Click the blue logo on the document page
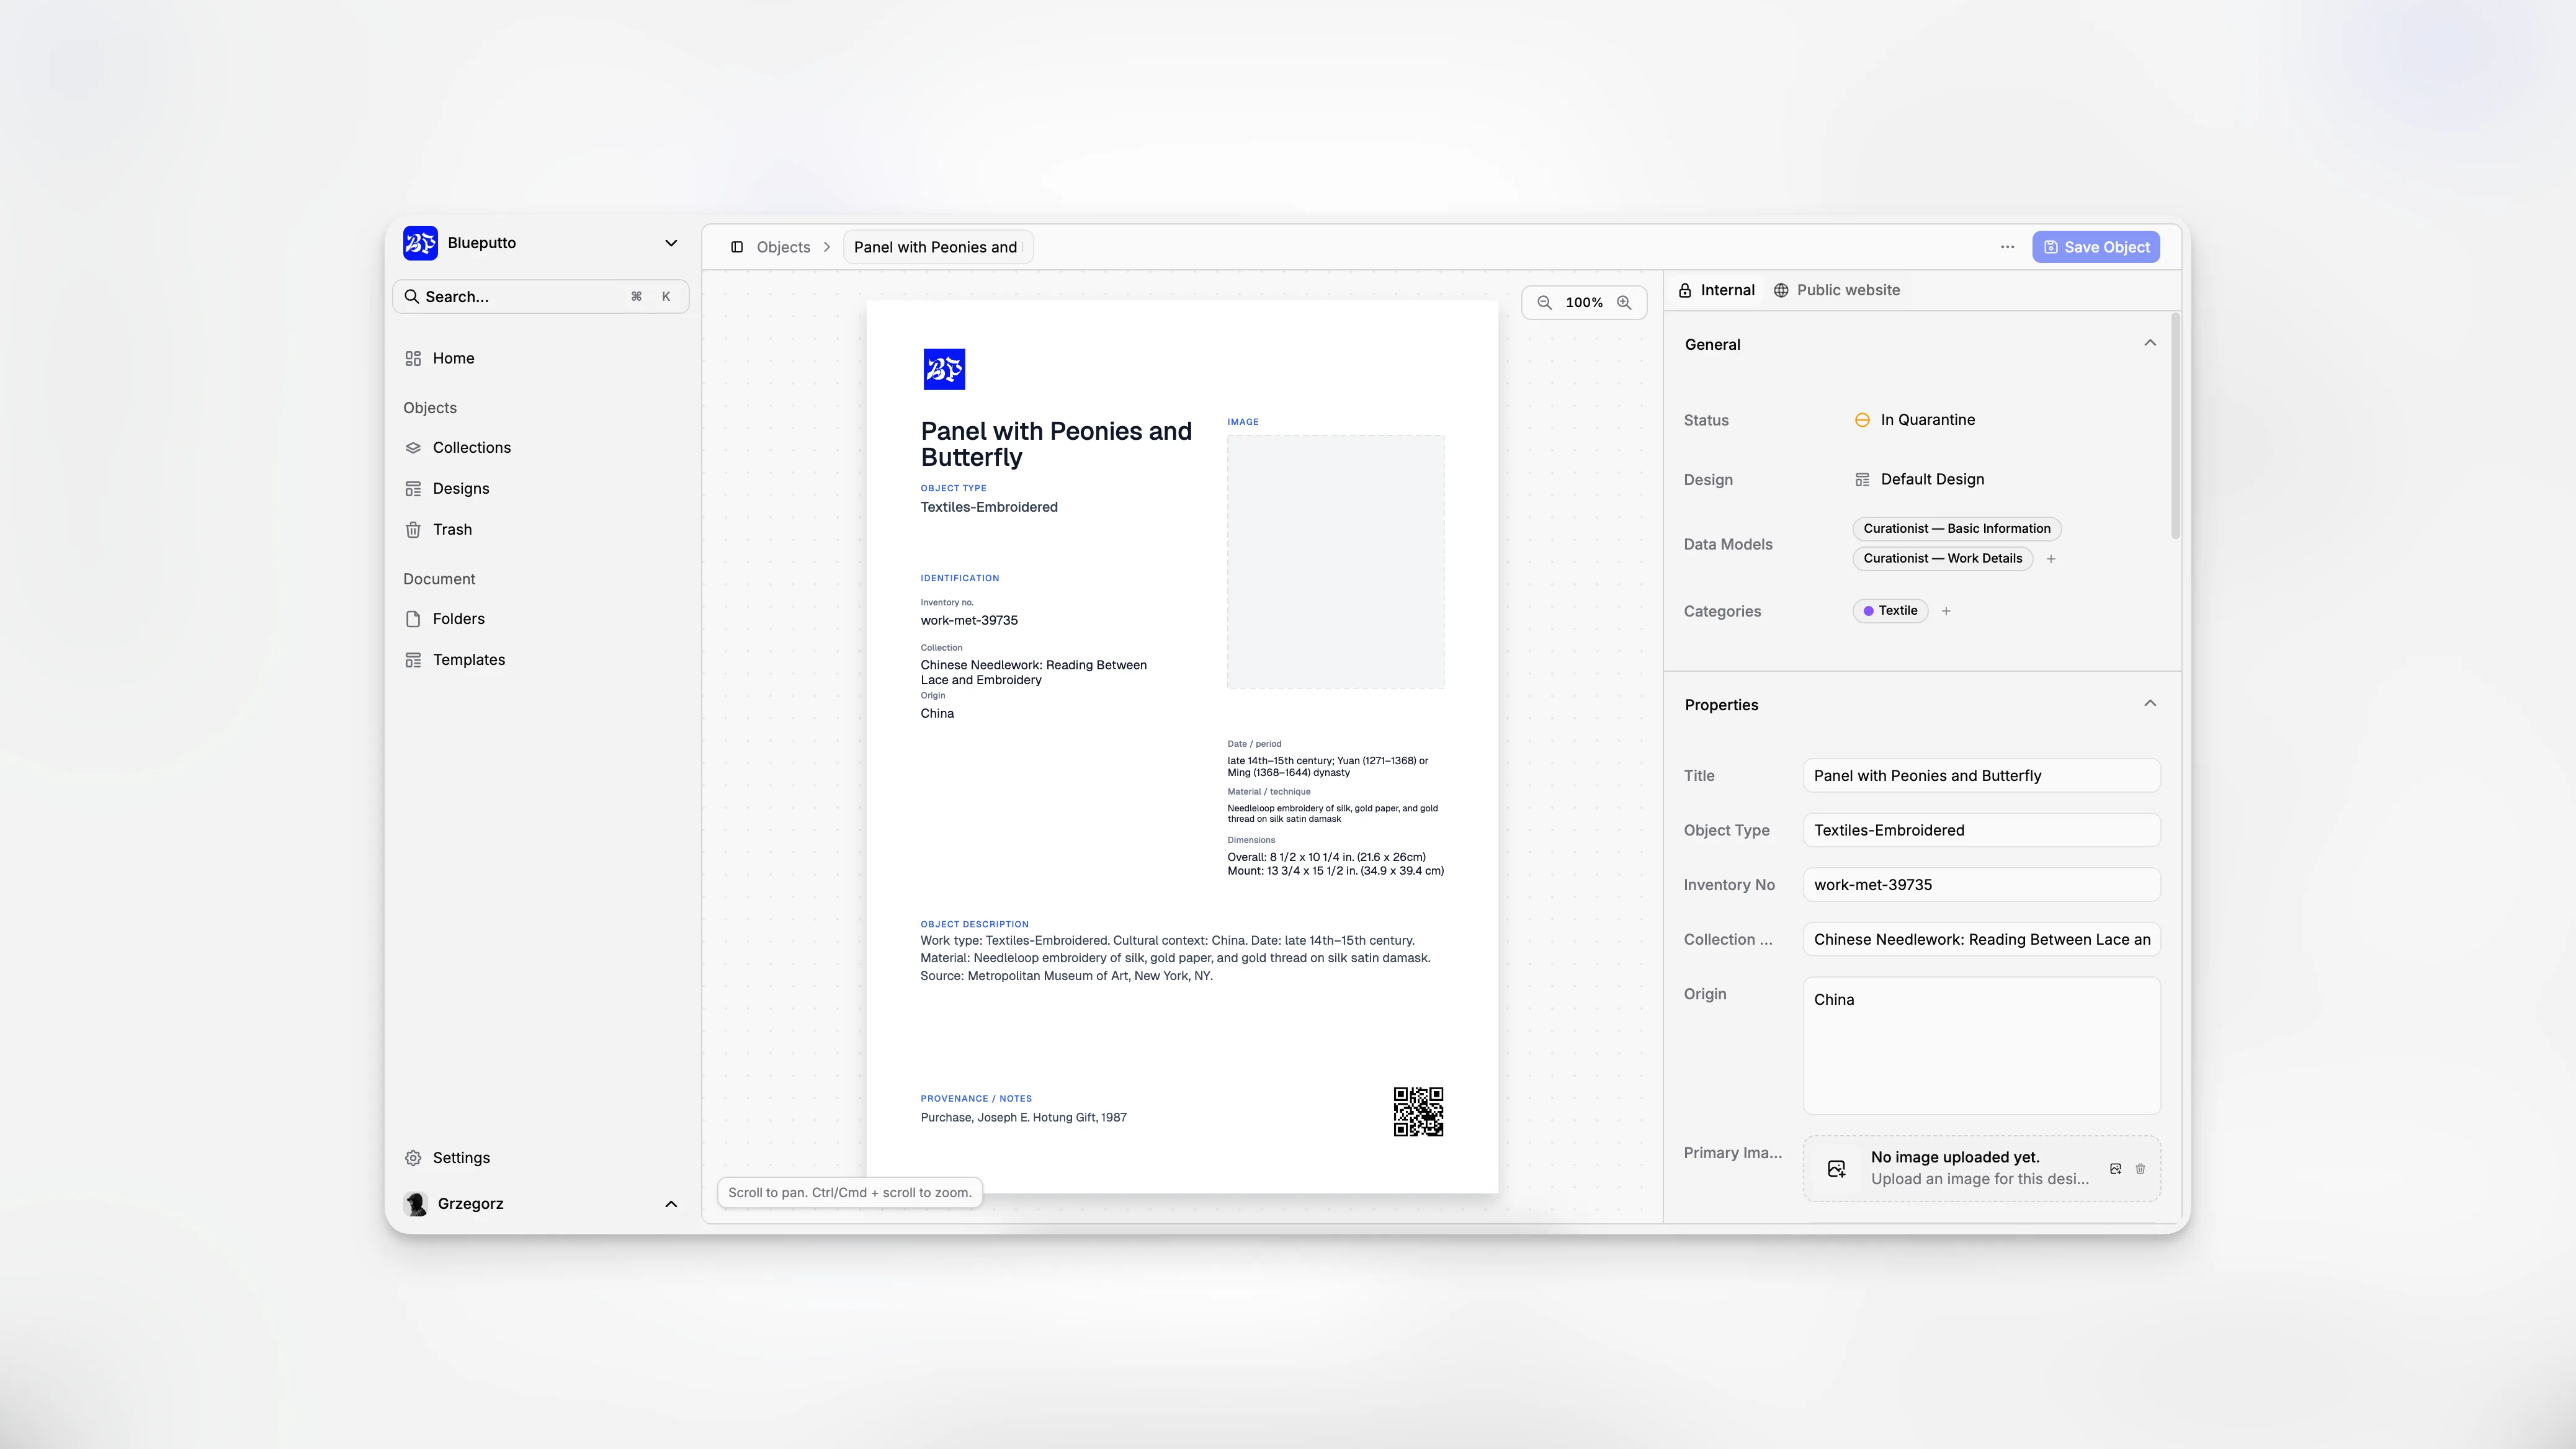2576x1449 pixels. coord(944,369)
